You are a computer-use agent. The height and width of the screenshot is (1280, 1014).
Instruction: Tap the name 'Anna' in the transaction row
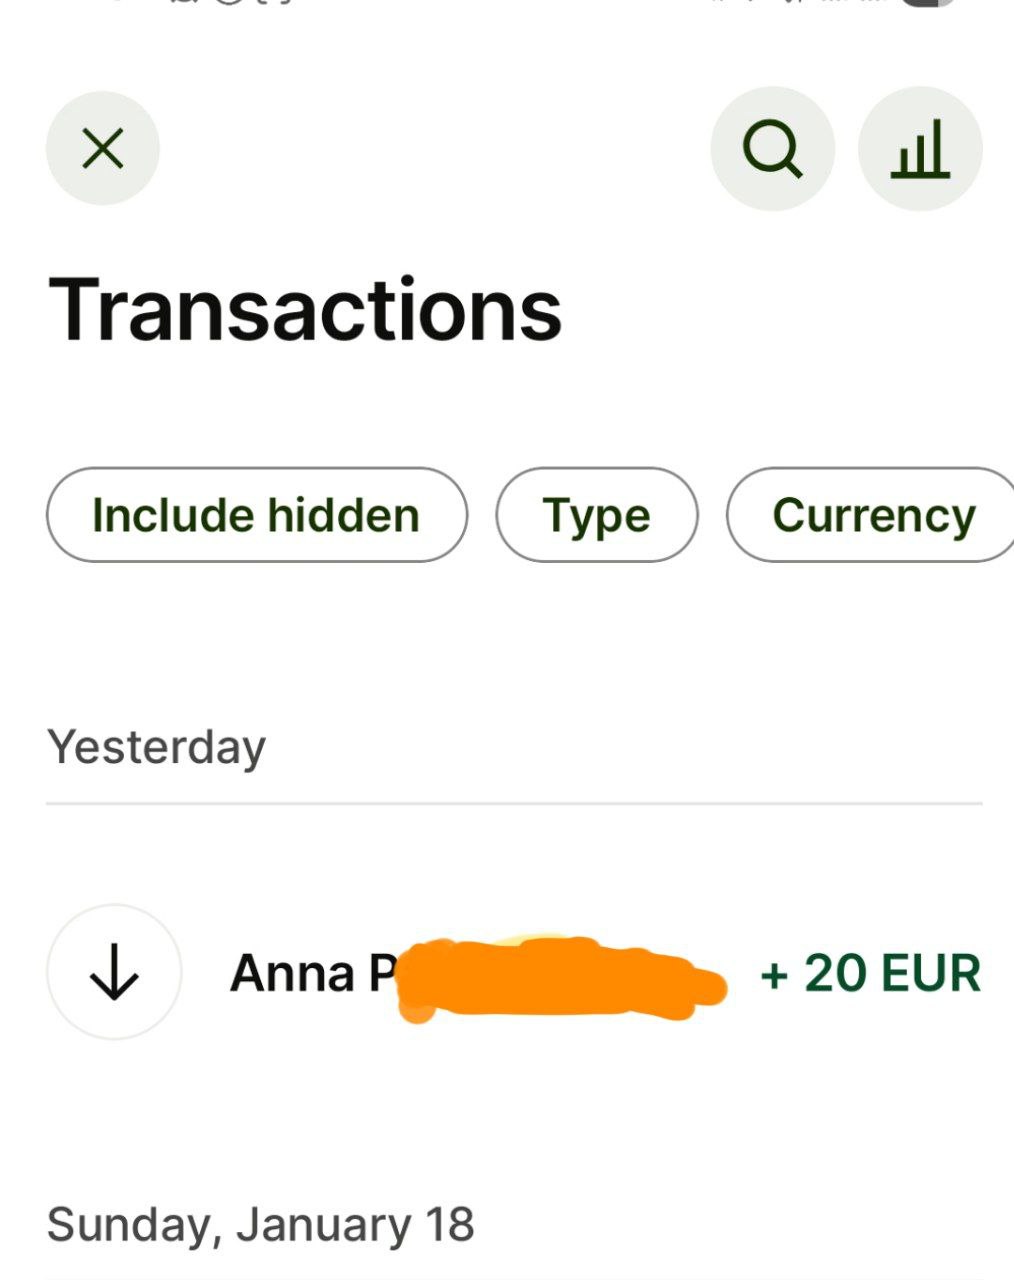292,973
